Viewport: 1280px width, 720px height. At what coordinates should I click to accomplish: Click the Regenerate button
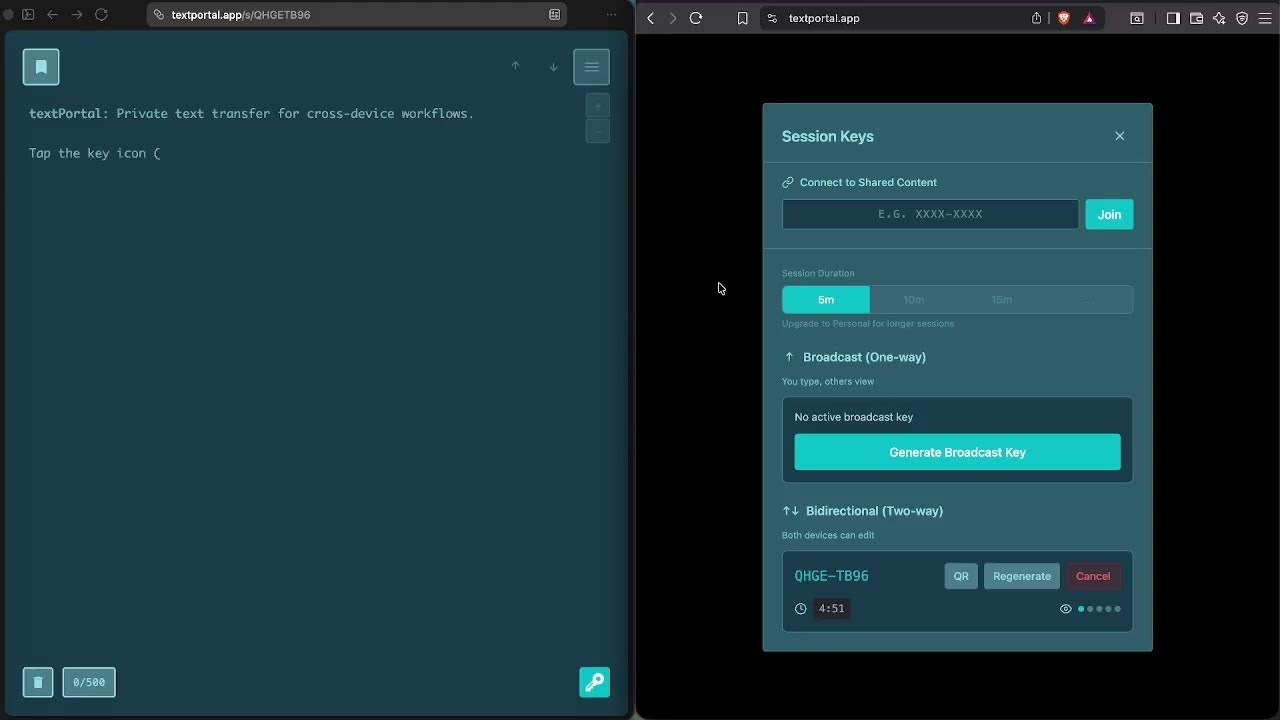point(1022,576)
